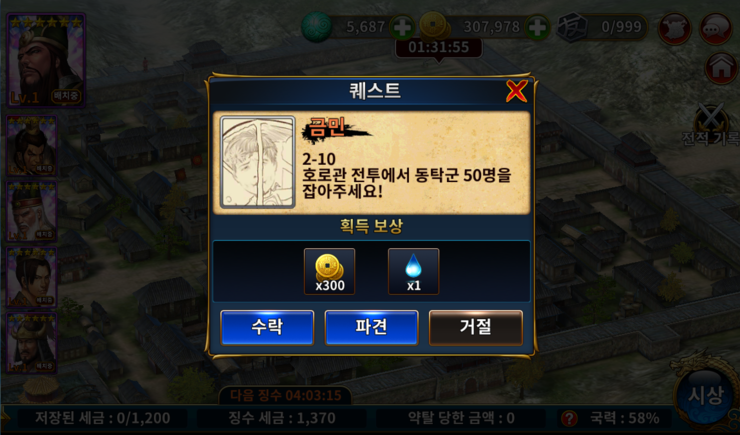
Task: Select the top five-star general portrait
Action: point(46,60)
